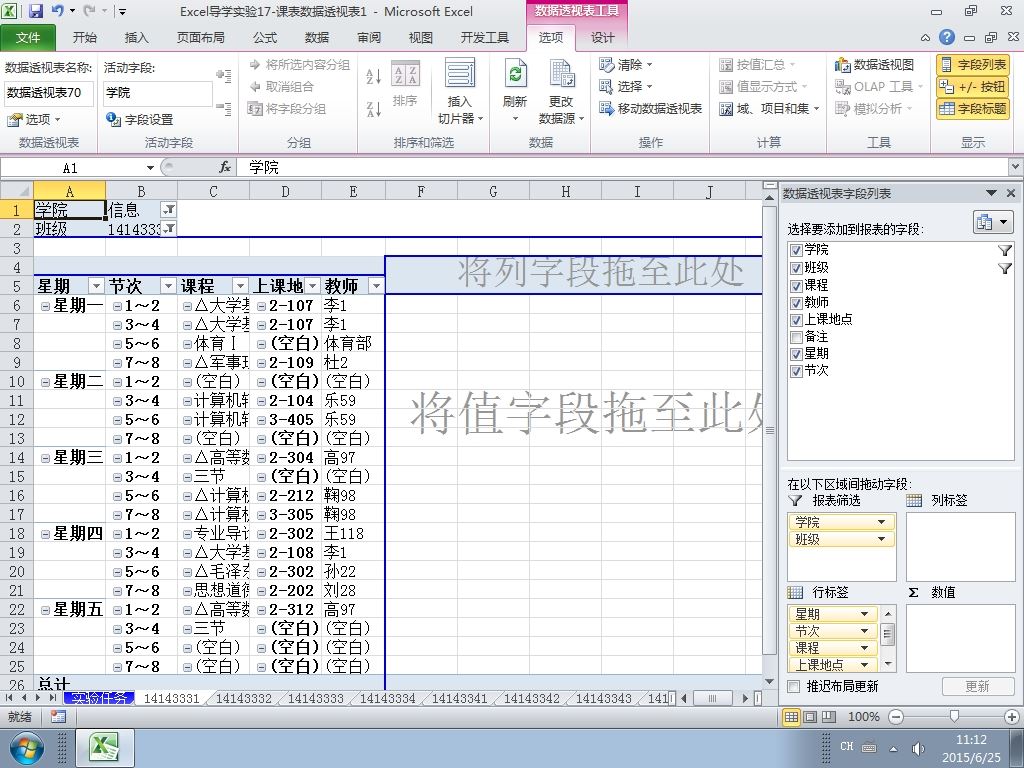Select the 14143332 sheet tab
The image size is (1024, 768).
point(244,698)
